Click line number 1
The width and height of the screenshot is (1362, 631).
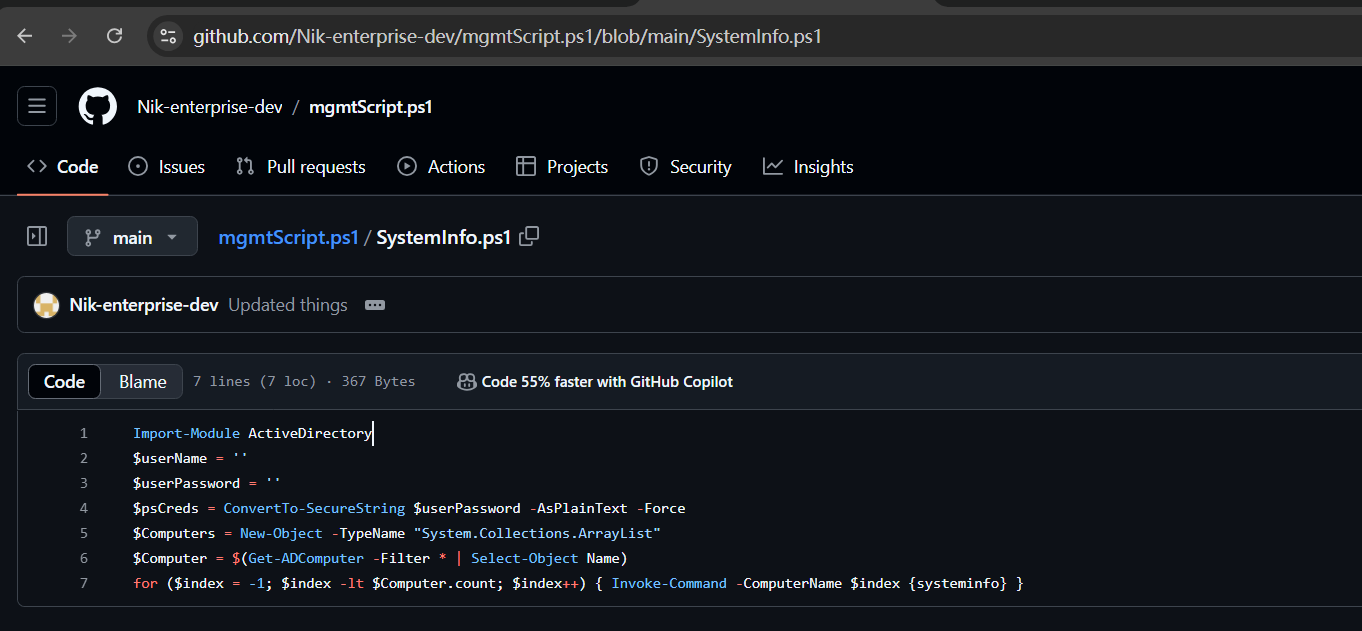(x=83, y=433)
